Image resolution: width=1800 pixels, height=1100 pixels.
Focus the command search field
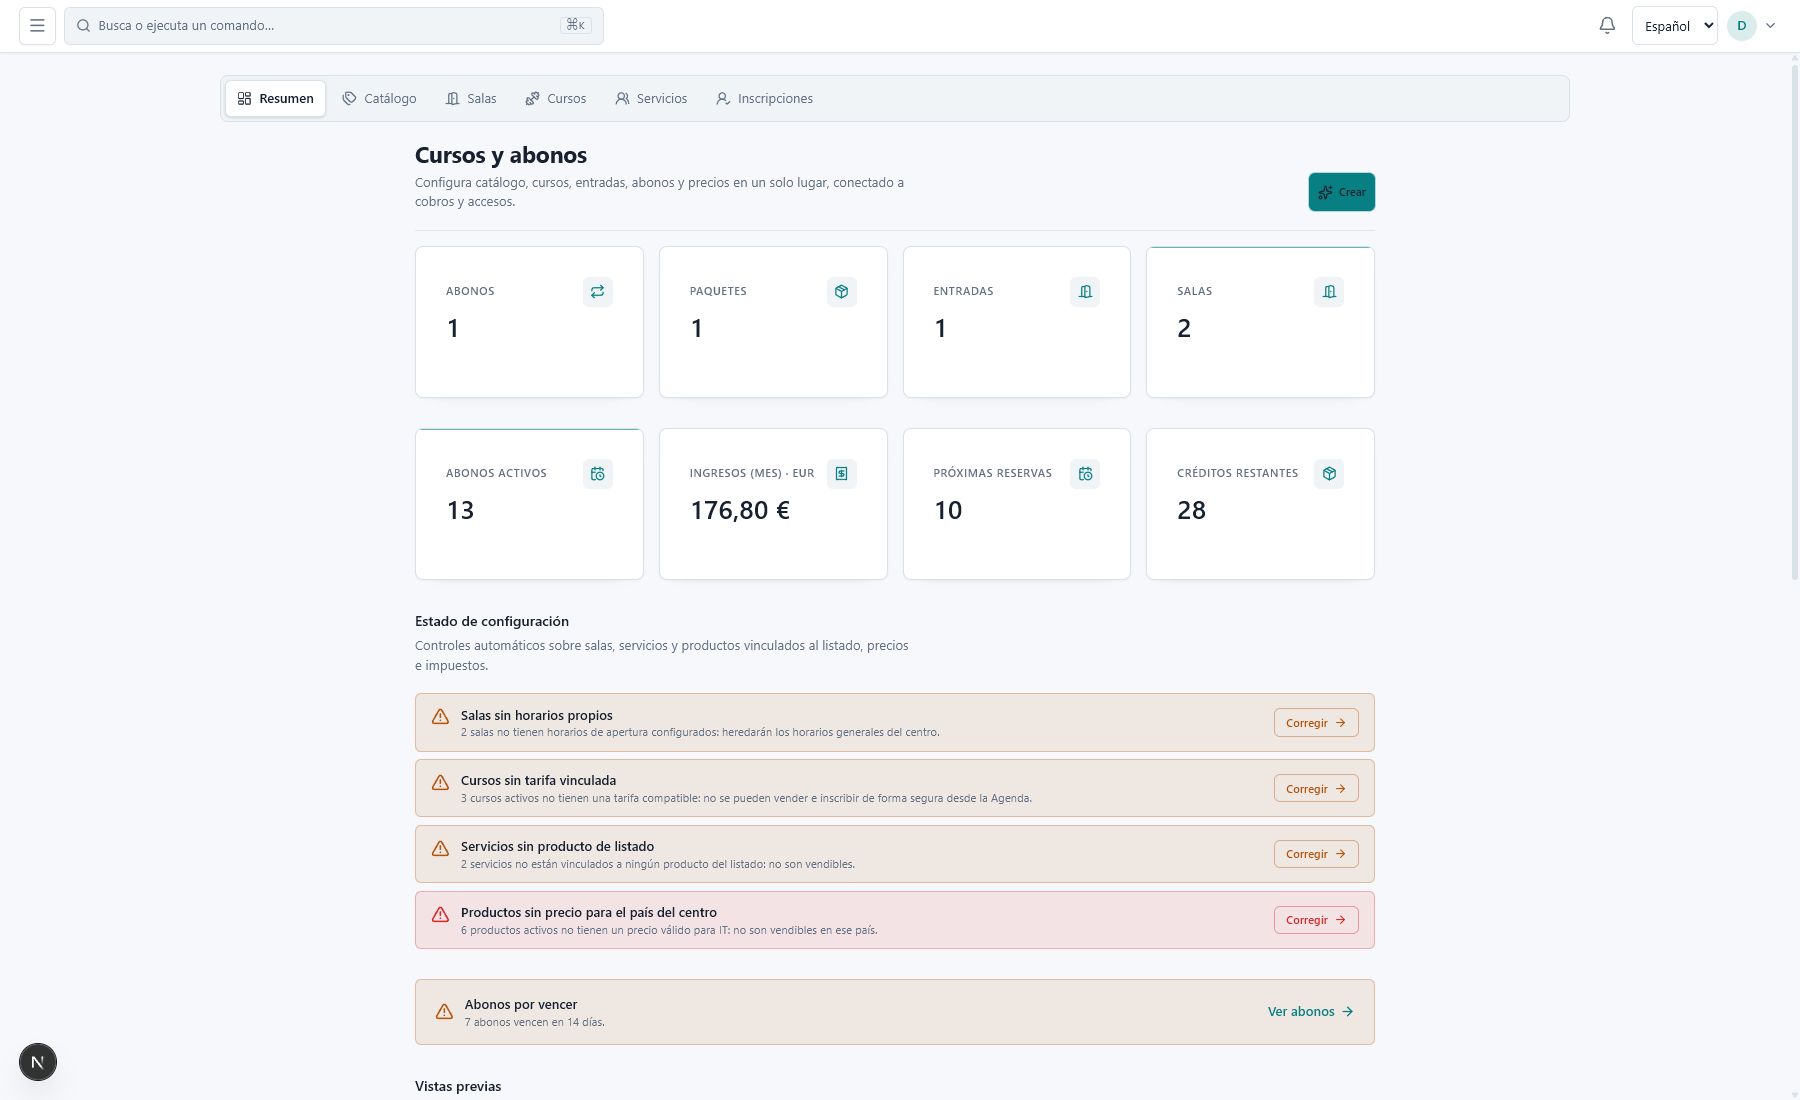tap(334, 26)
